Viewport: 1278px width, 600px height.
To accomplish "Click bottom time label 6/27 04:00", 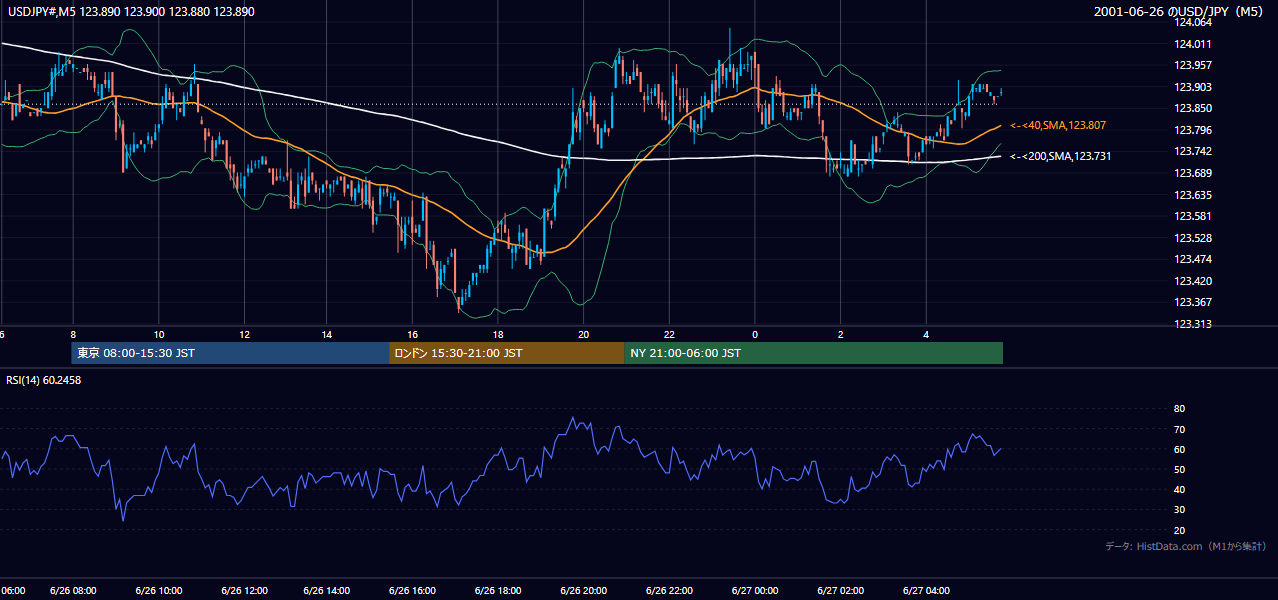I will (926, 590).
